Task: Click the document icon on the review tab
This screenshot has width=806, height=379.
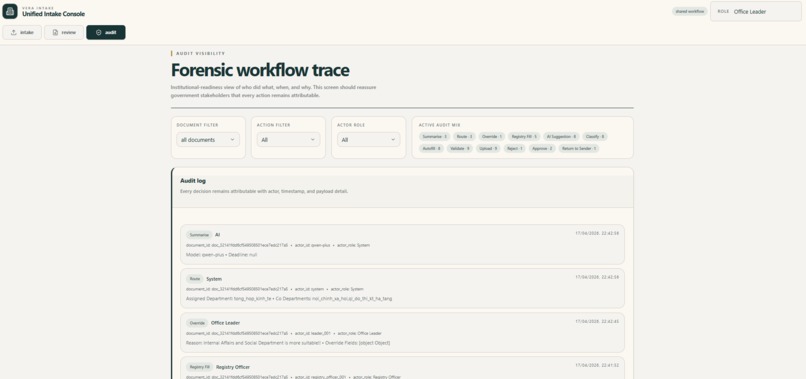Action: (55, 32)
